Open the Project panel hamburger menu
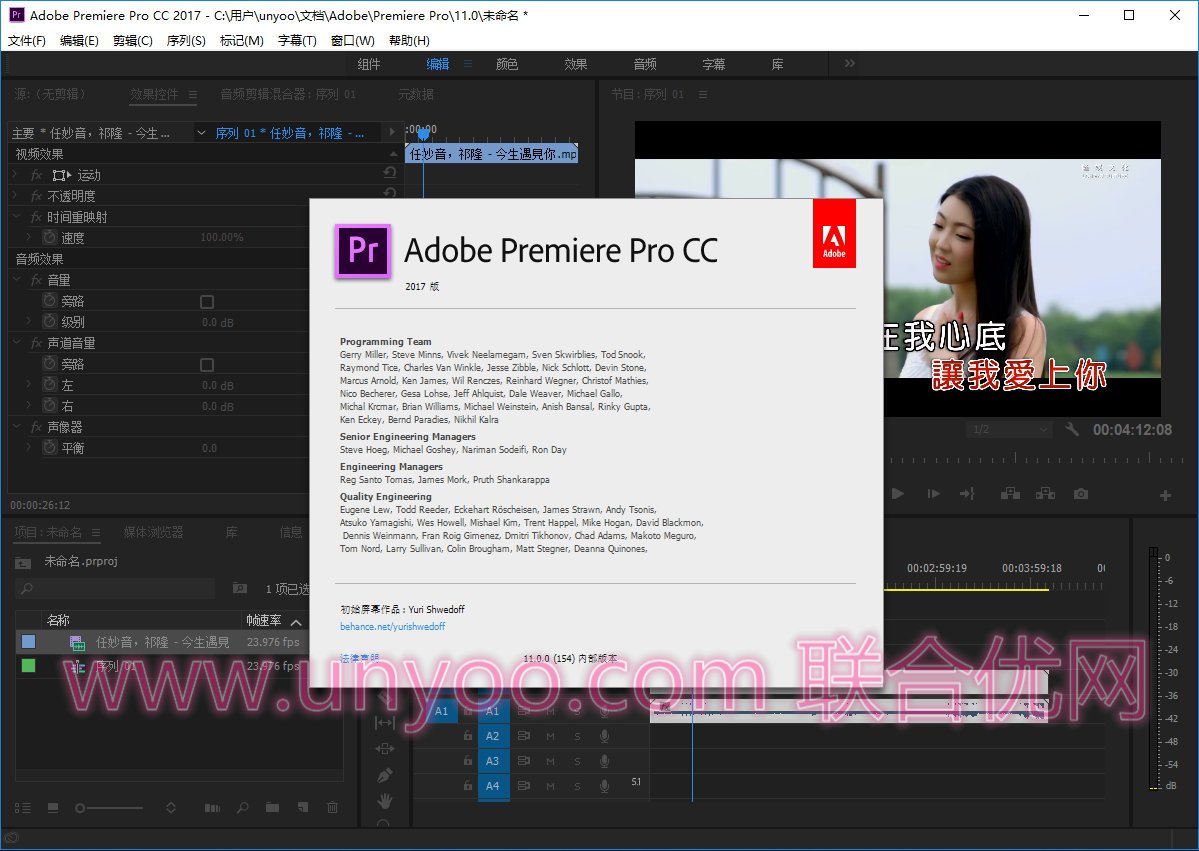The image size is (1199, 851). point(96,532)
